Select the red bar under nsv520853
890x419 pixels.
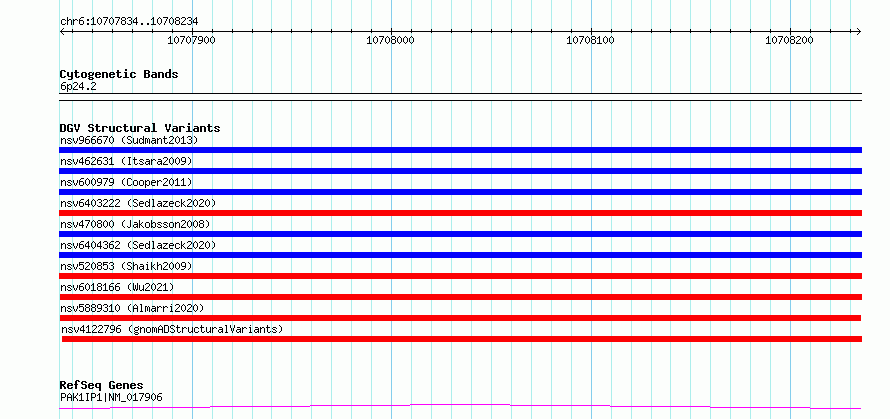(460, 276)
